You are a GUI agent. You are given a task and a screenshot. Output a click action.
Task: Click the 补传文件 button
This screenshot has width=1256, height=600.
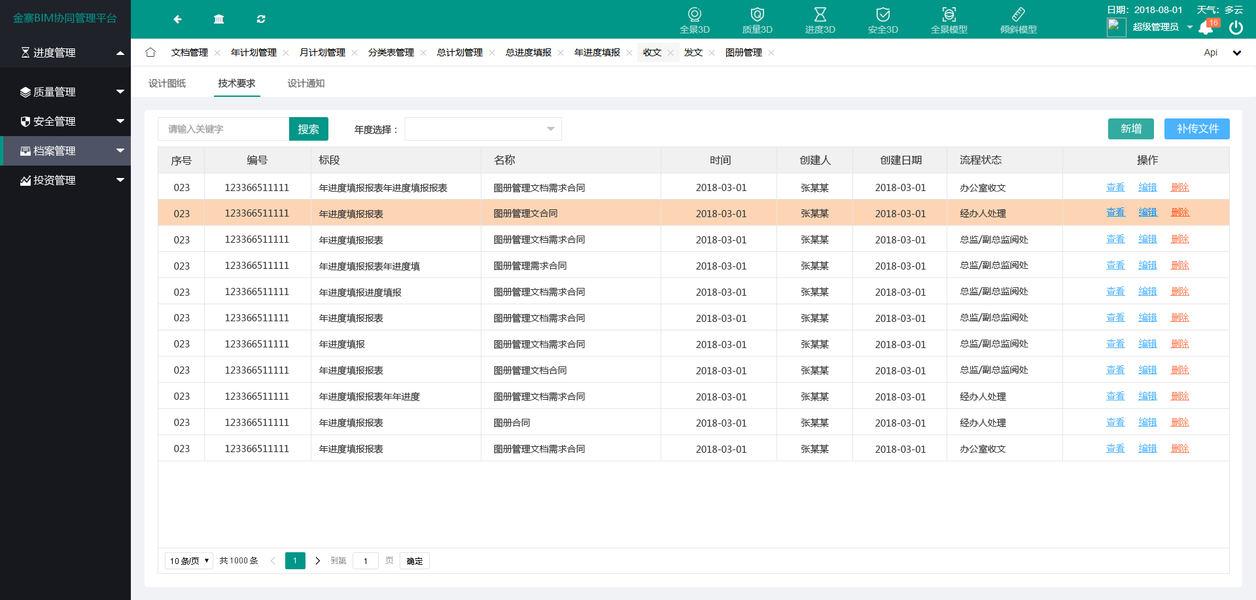[1197, 129]
